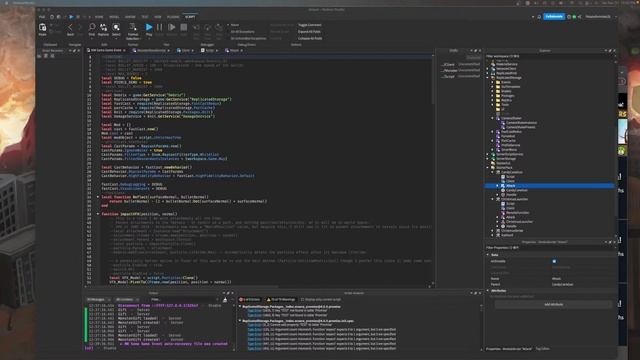Screen dimensions: 640x360
Task: Collapse the Reflect function fold arrow
Action: [98, 197]
